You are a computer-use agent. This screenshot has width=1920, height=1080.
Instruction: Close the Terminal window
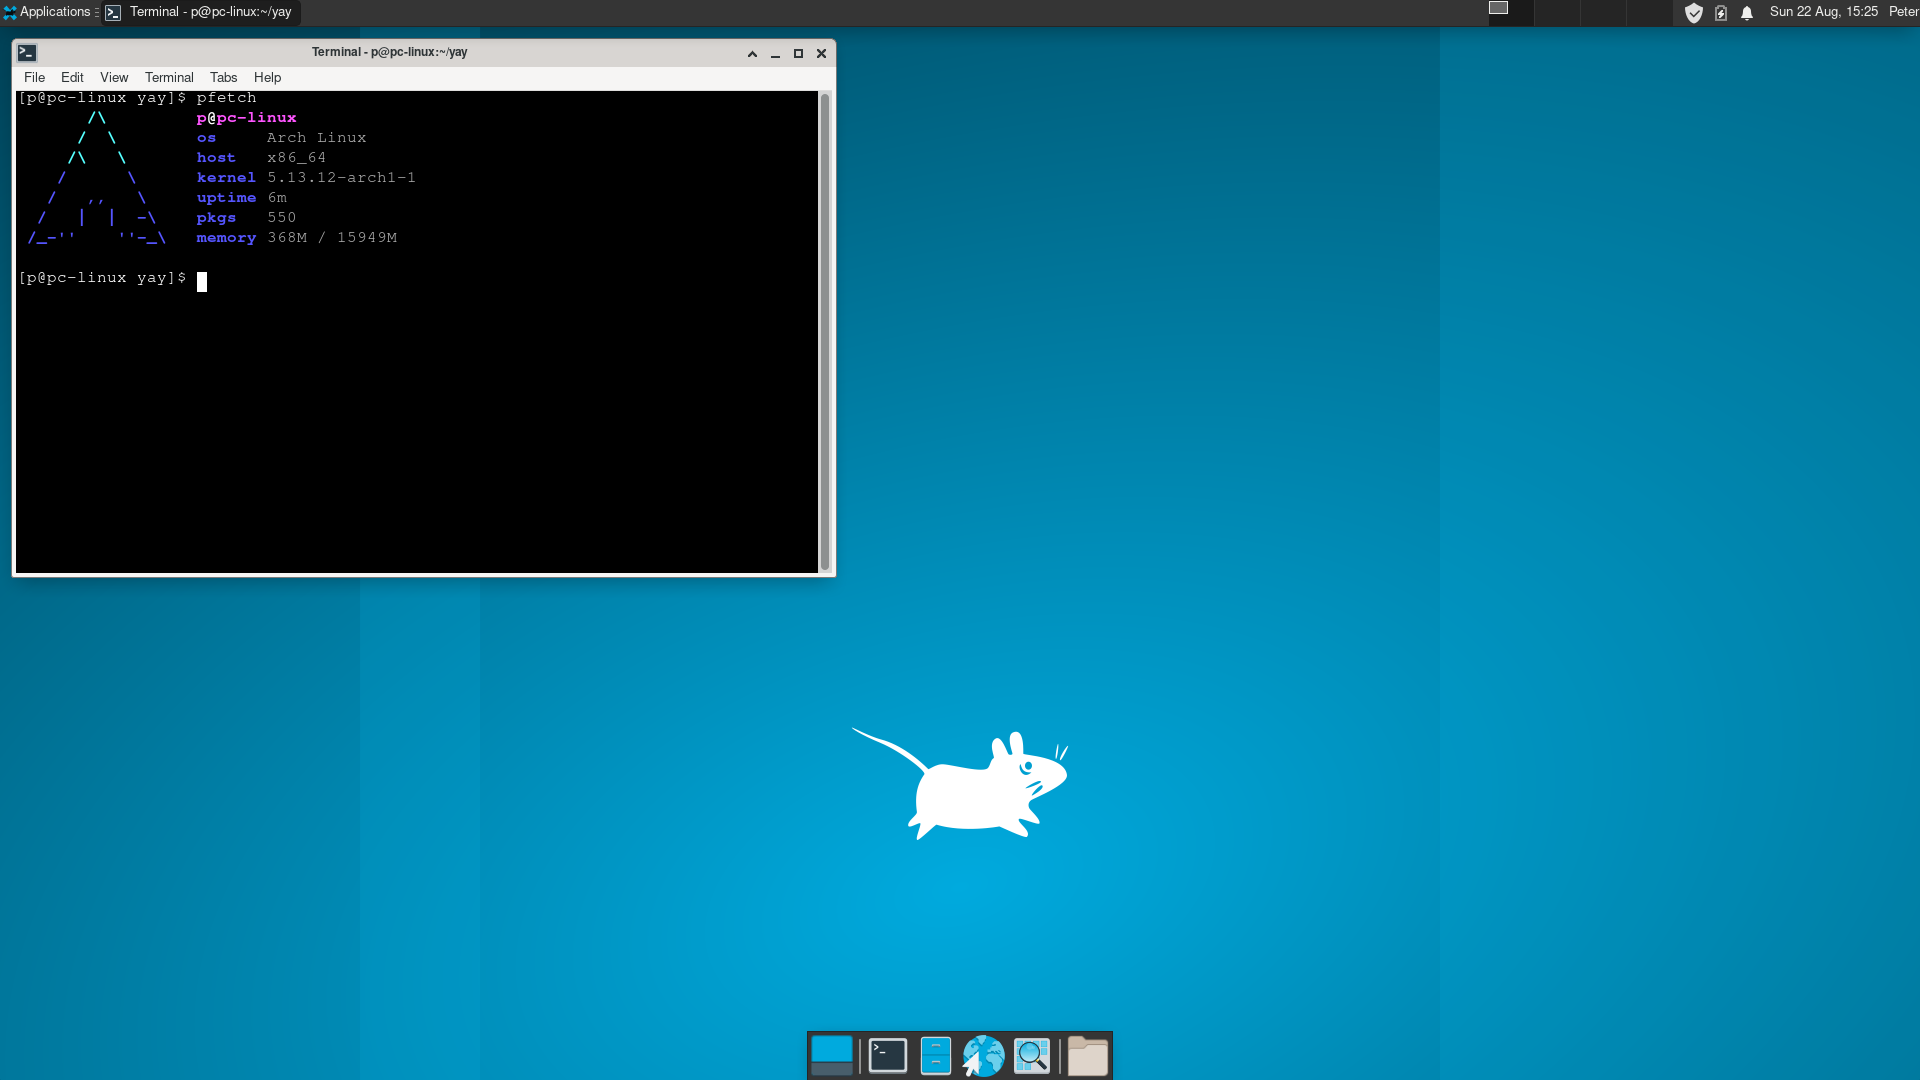click(x=821, y=54)
